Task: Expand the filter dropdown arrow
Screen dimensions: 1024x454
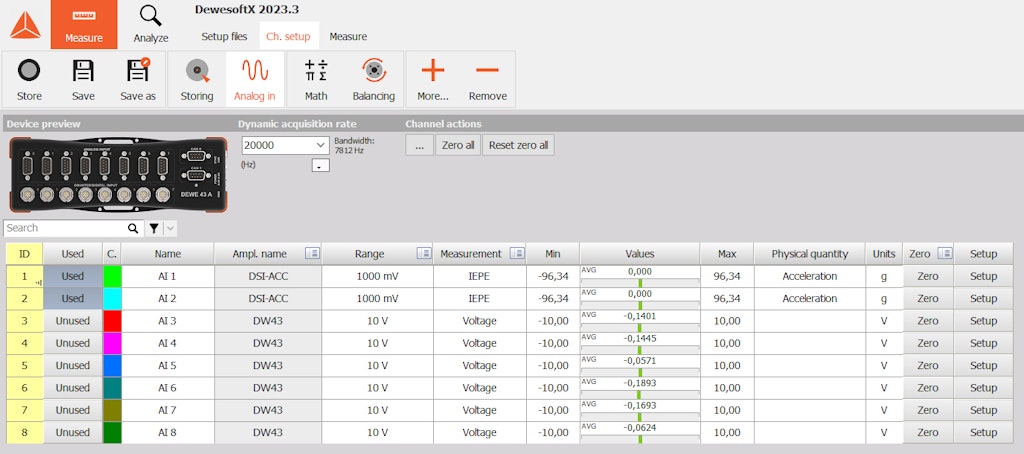Action: (170, 228)
